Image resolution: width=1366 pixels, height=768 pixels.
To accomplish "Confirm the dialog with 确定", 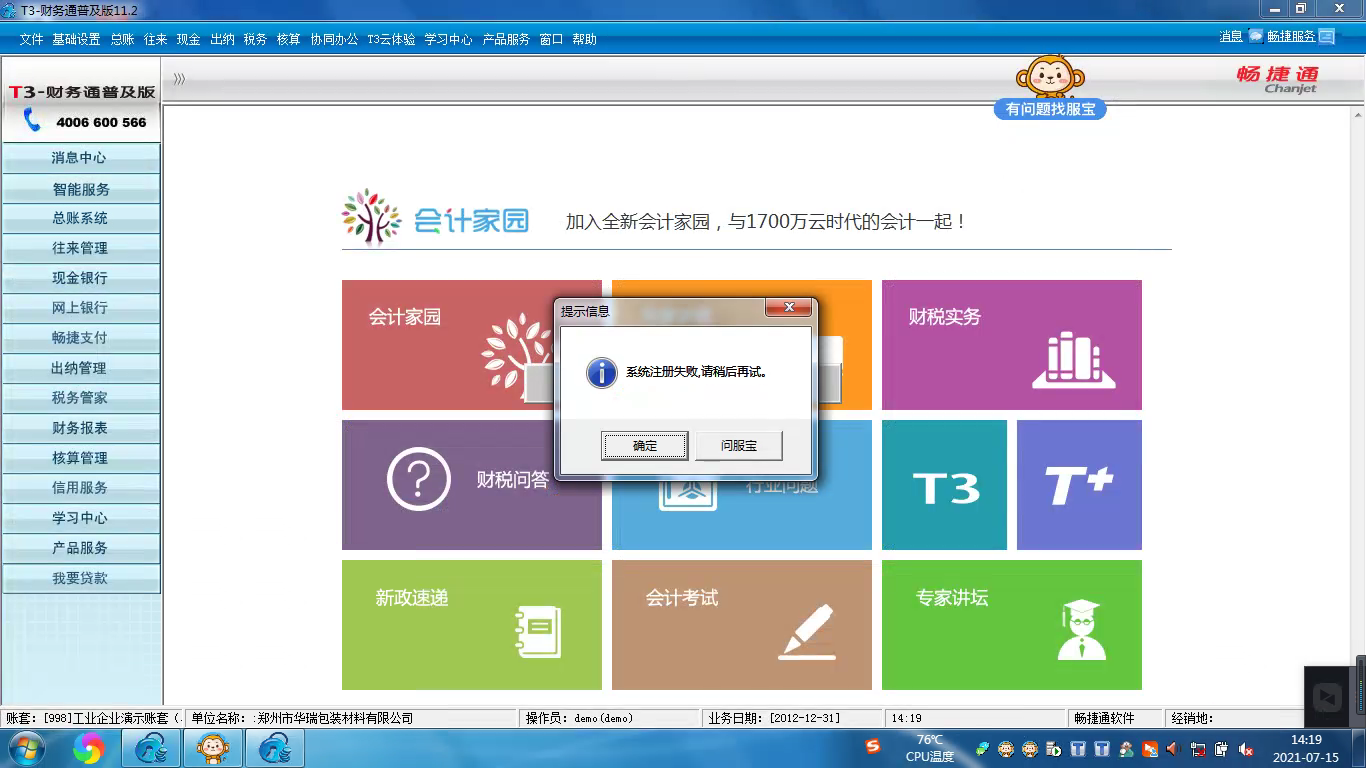I will (x=645, y=446).
